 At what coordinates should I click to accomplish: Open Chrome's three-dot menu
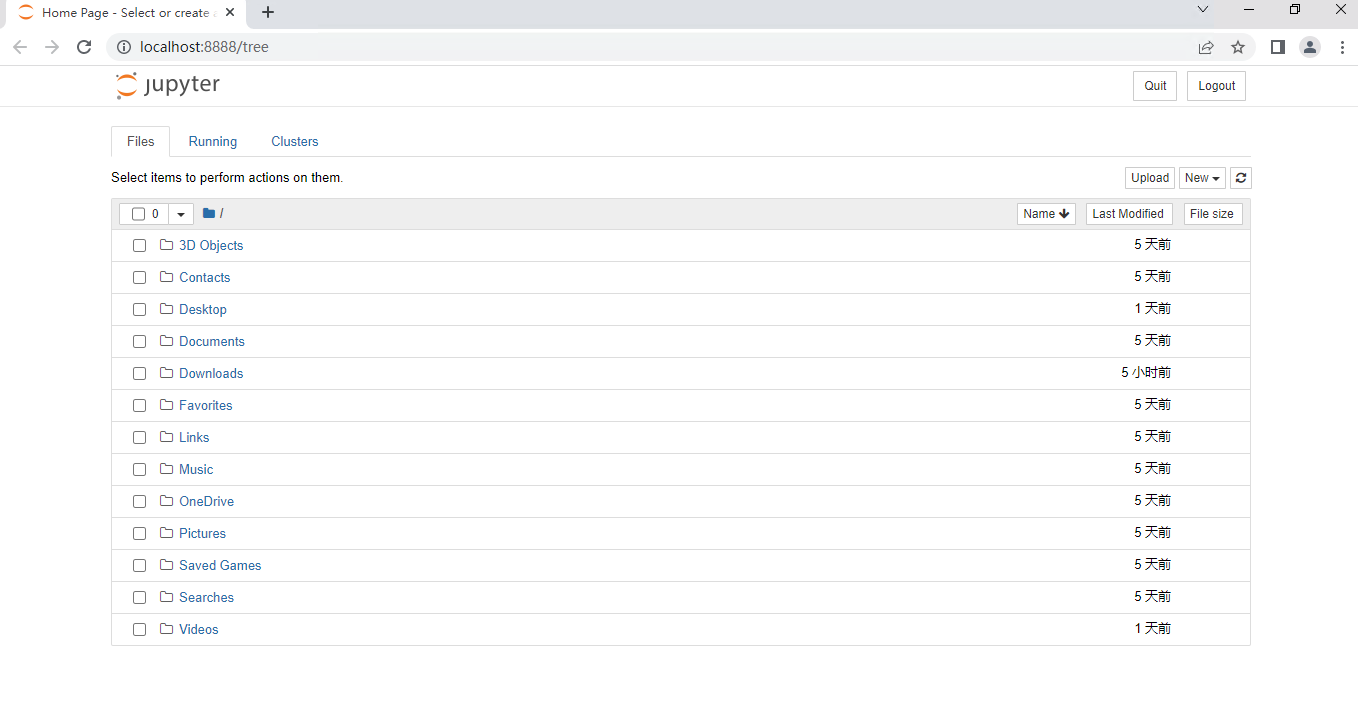click(x=1340, y=47)
